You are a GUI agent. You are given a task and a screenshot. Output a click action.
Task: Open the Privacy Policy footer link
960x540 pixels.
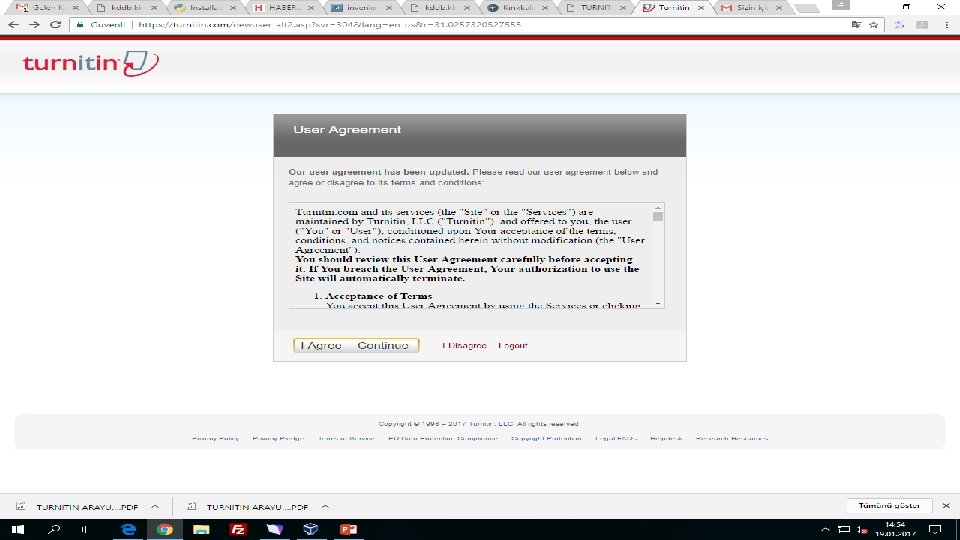[x=216, y=438]
